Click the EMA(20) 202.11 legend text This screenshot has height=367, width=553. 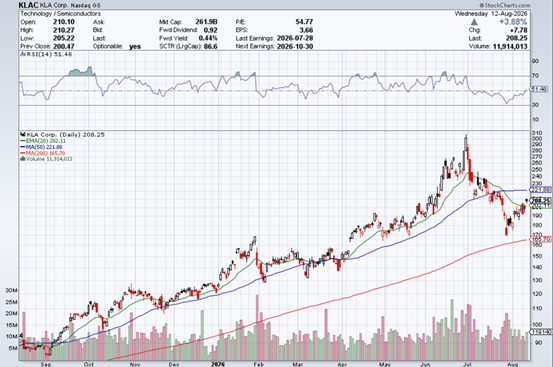(46, 141)
